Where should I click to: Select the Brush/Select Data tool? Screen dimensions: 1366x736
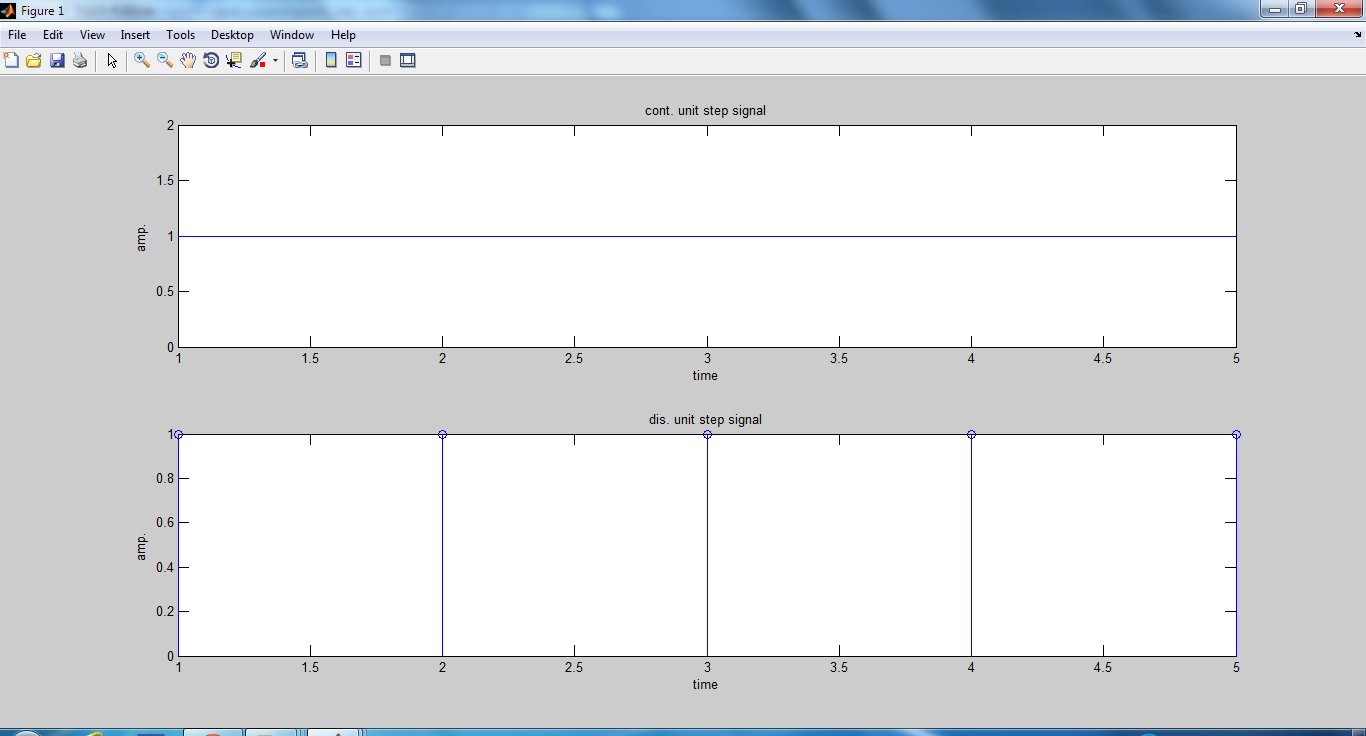point(257,60)
